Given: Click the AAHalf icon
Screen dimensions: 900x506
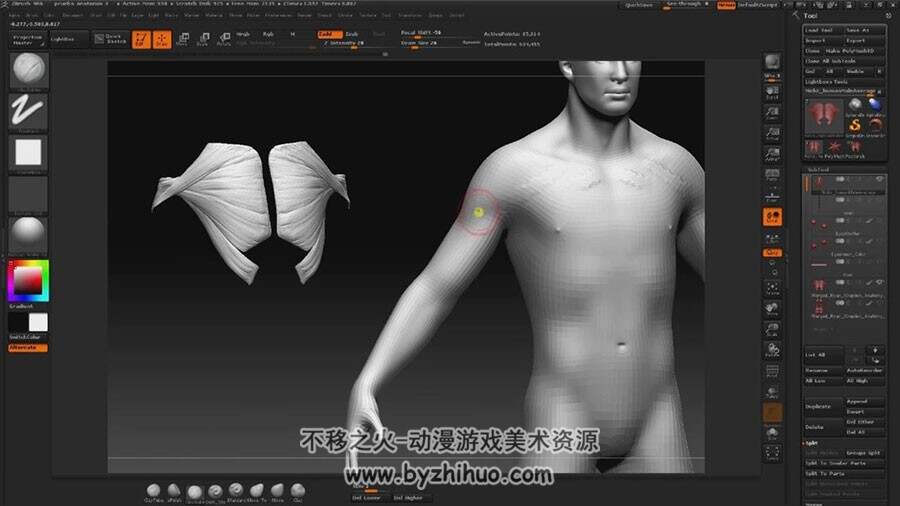Looking at the screenshot, I should click(x=772, y=154).
